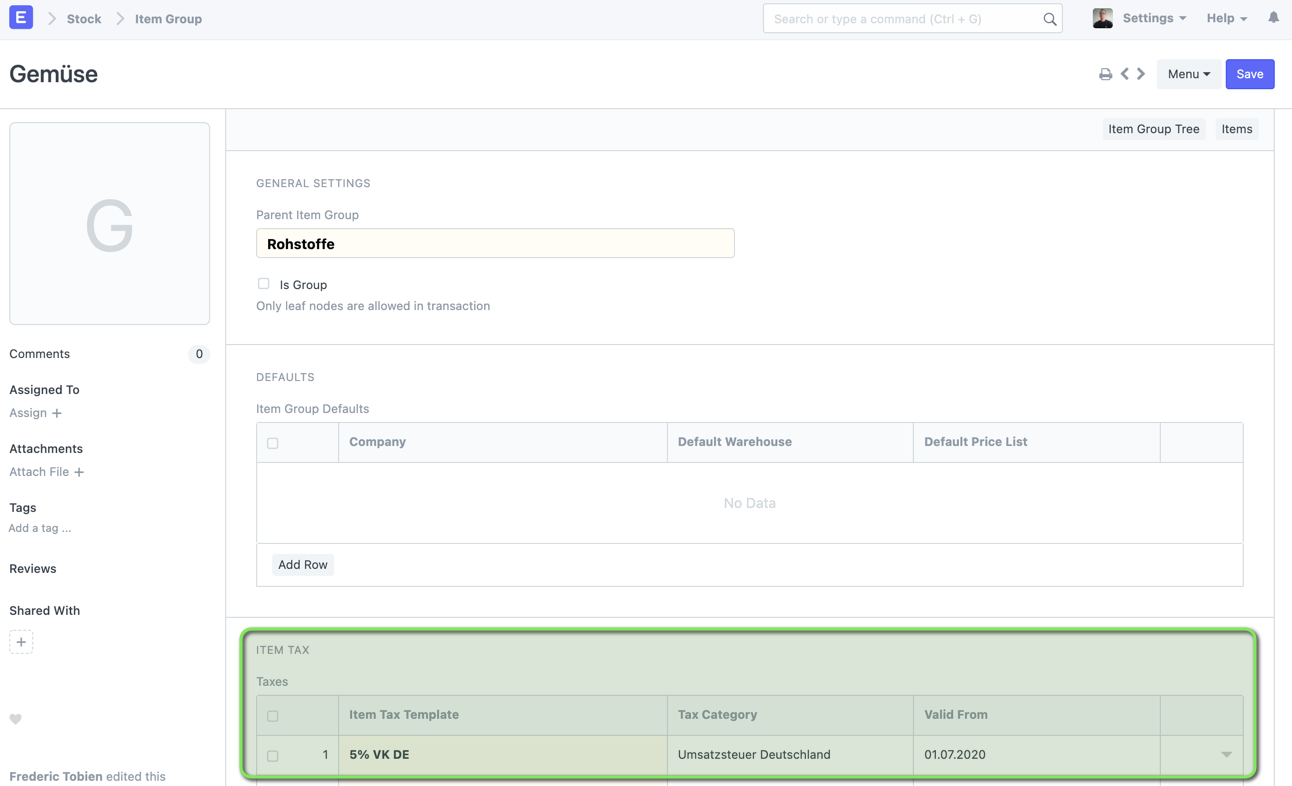Click Default Price List column header

[x=1036, y=442]
